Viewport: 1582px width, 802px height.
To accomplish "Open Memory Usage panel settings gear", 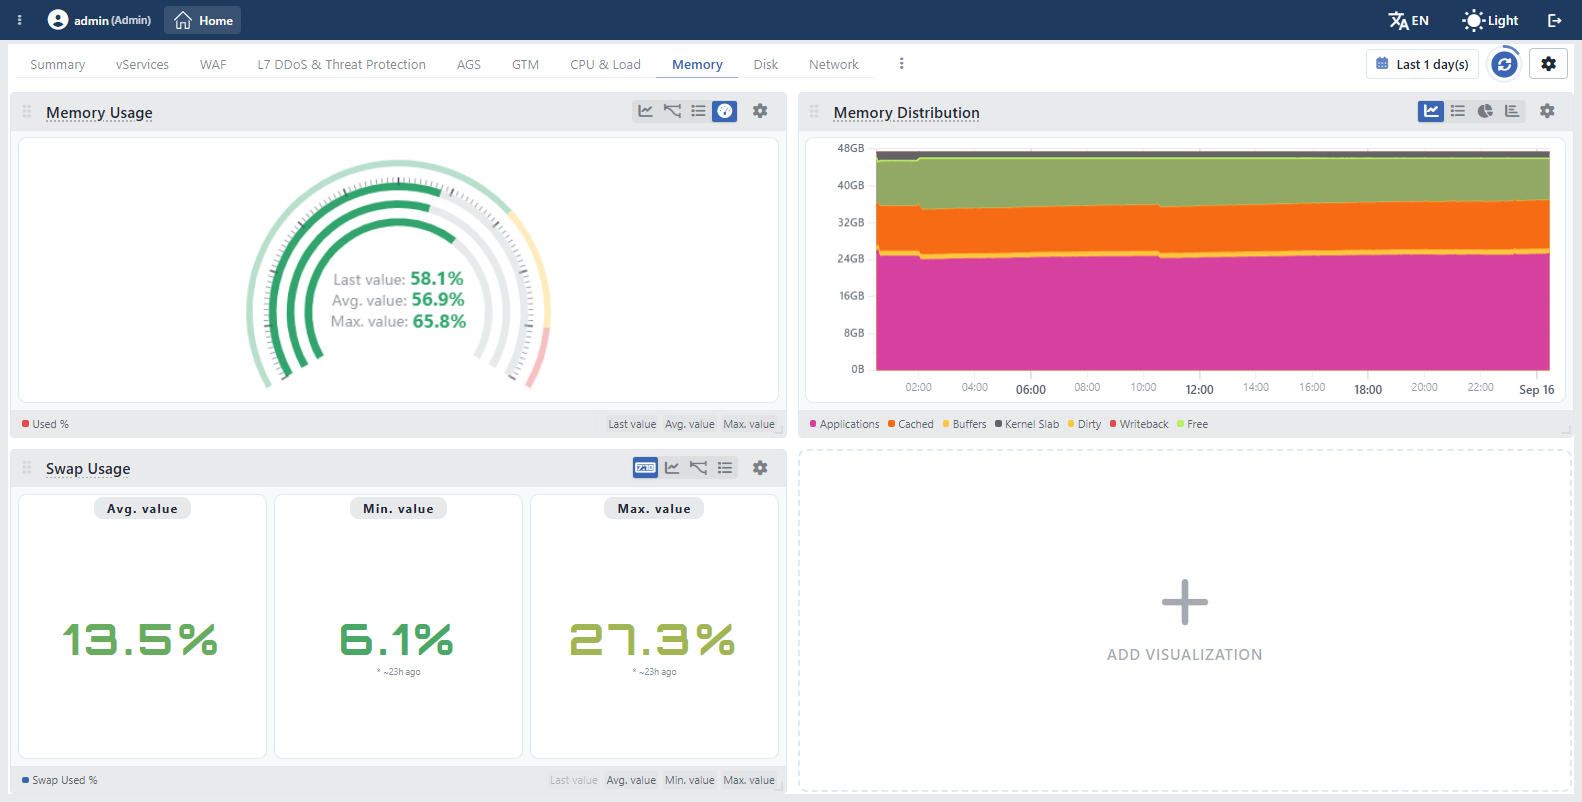I will 760,111.
